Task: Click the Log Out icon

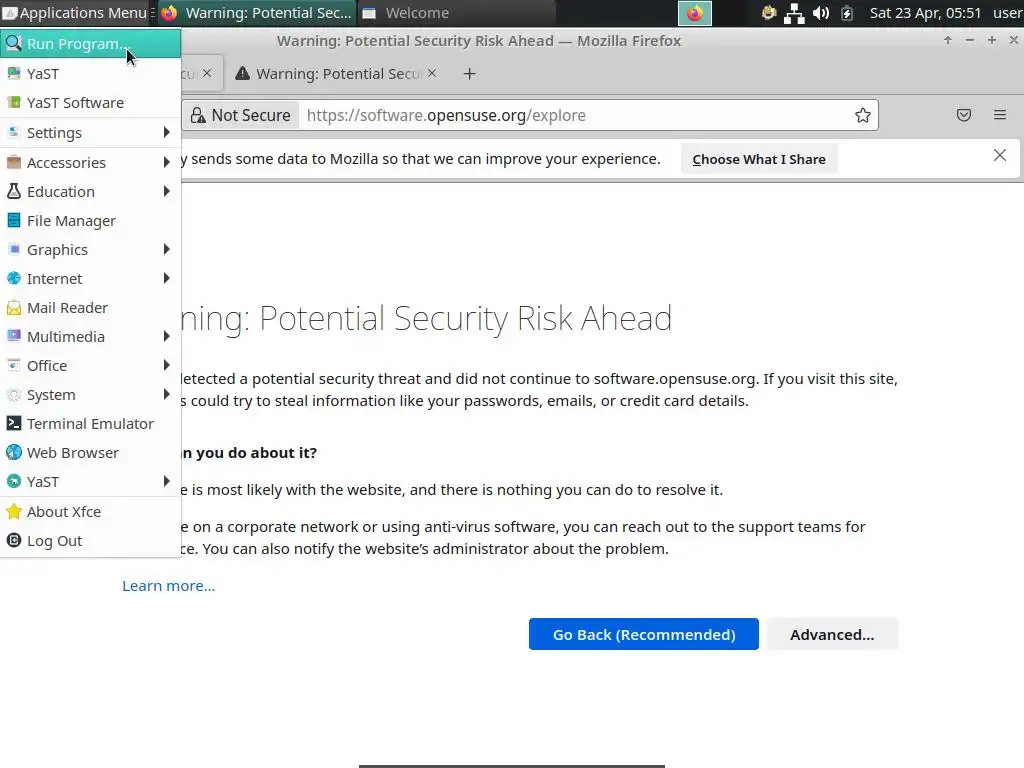Action: coord(14,541)
